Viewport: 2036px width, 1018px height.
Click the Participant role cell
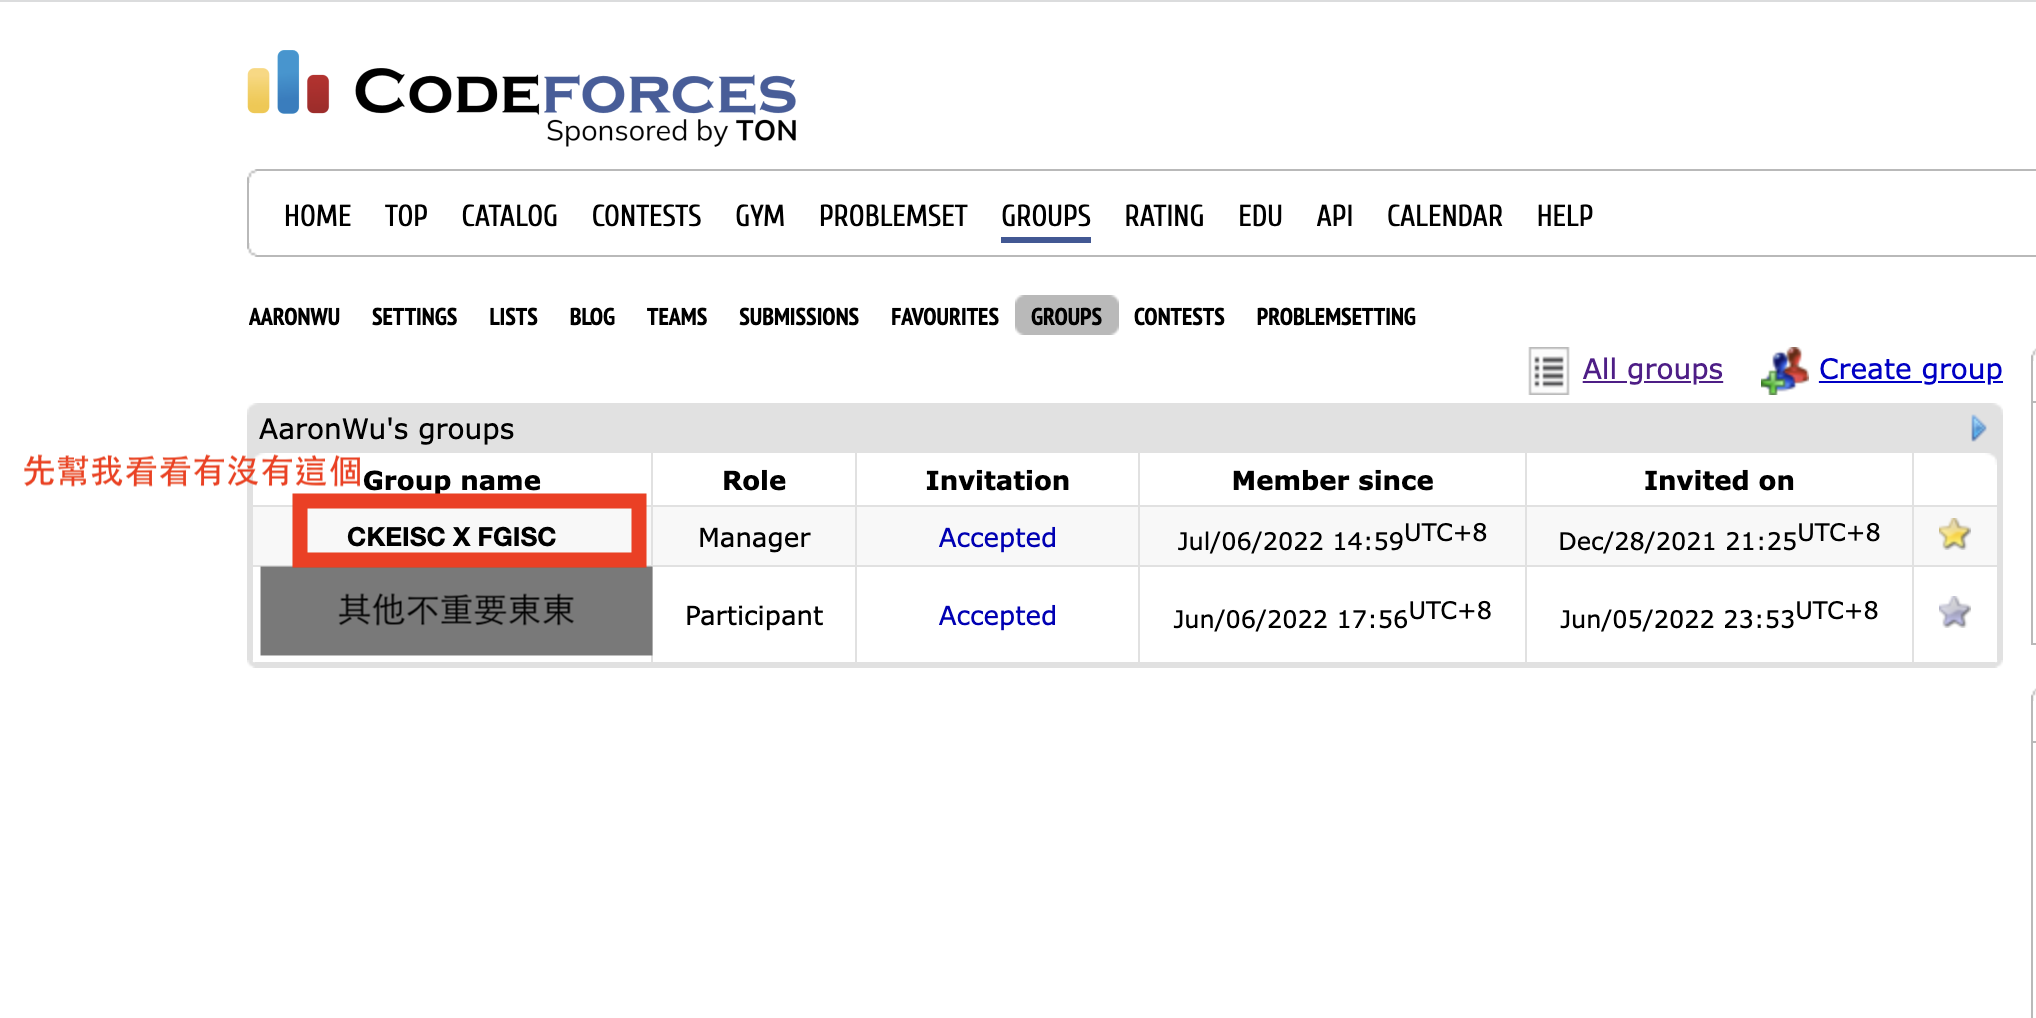tap(754, 616)
